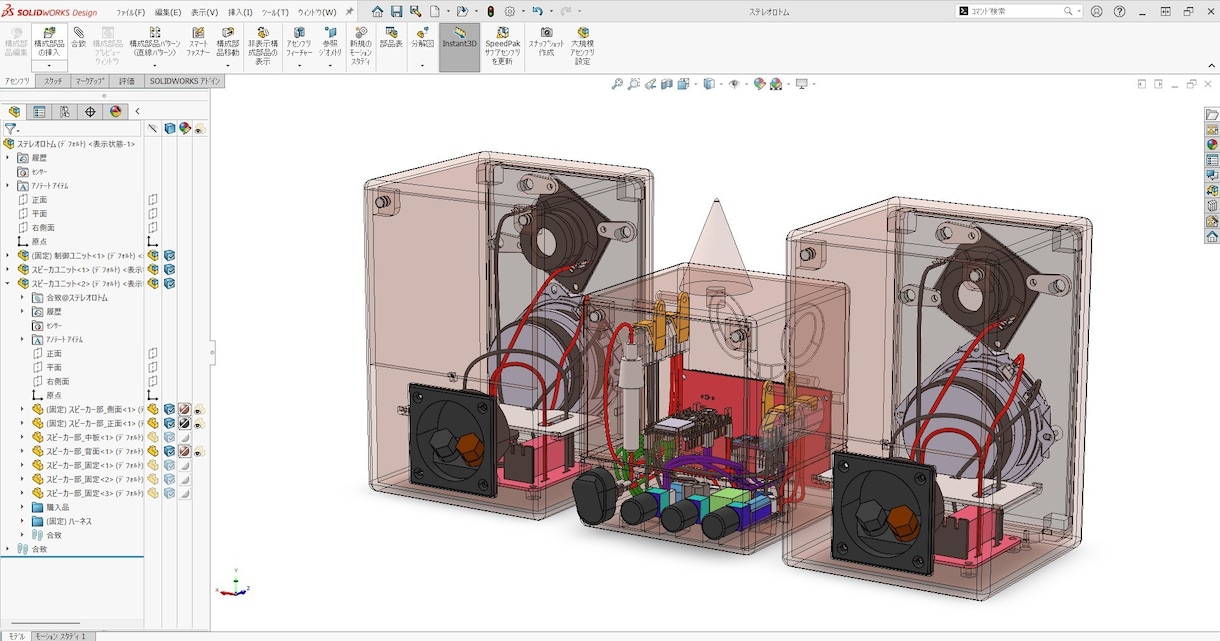Toggle visibility eye for スピーカー部_側面<1>
Viewport: 1220px width, 641px height.
click(199, 409)
